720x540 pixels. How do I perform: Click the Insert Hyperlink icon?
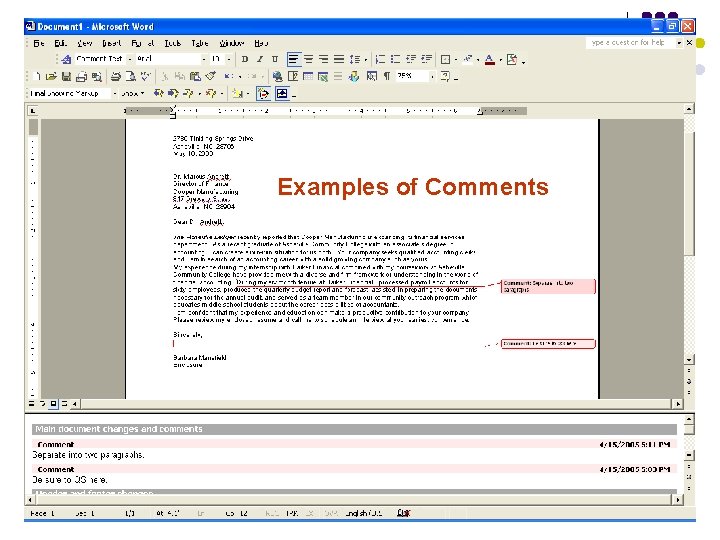(277, 77)
